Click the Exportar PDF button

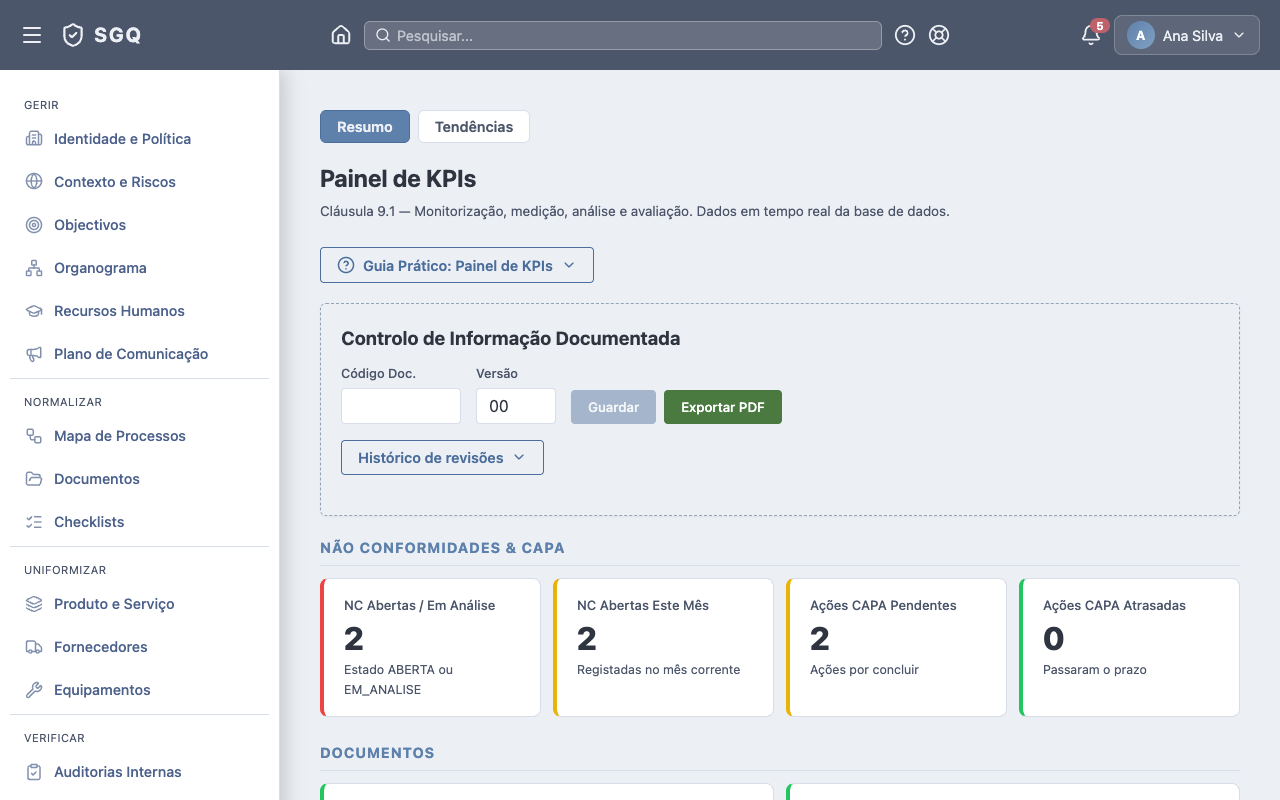coord(723,407)
